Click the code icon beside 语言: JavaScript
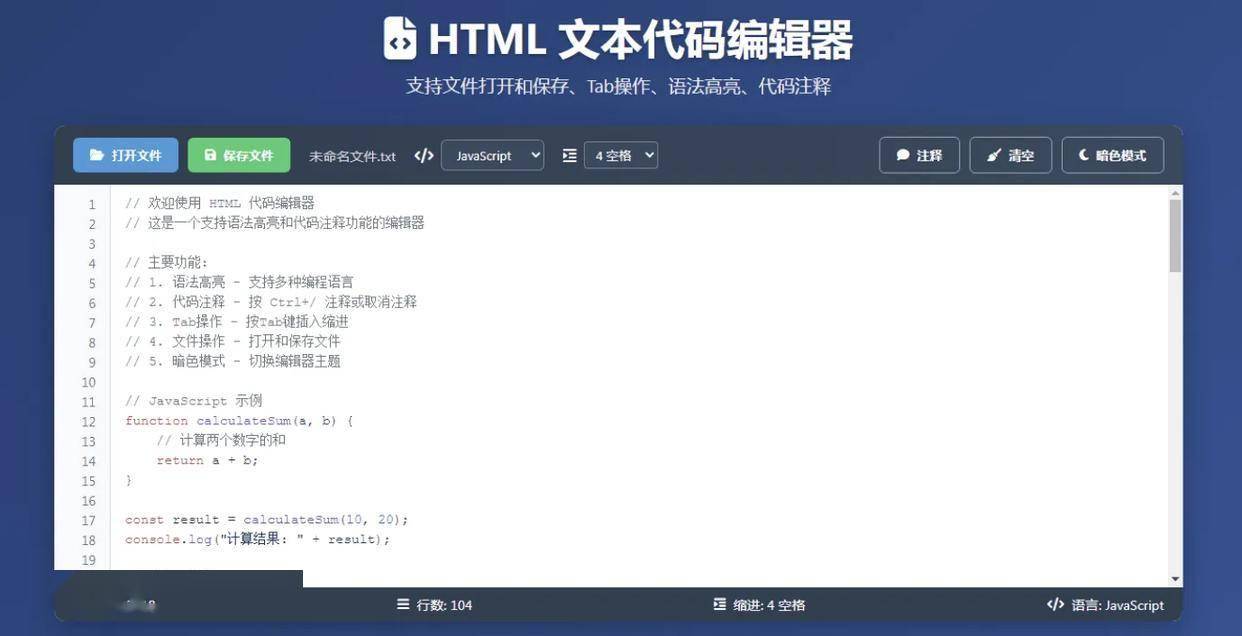This screenshot has width=1242, height=636. [x=1055, y=605]
